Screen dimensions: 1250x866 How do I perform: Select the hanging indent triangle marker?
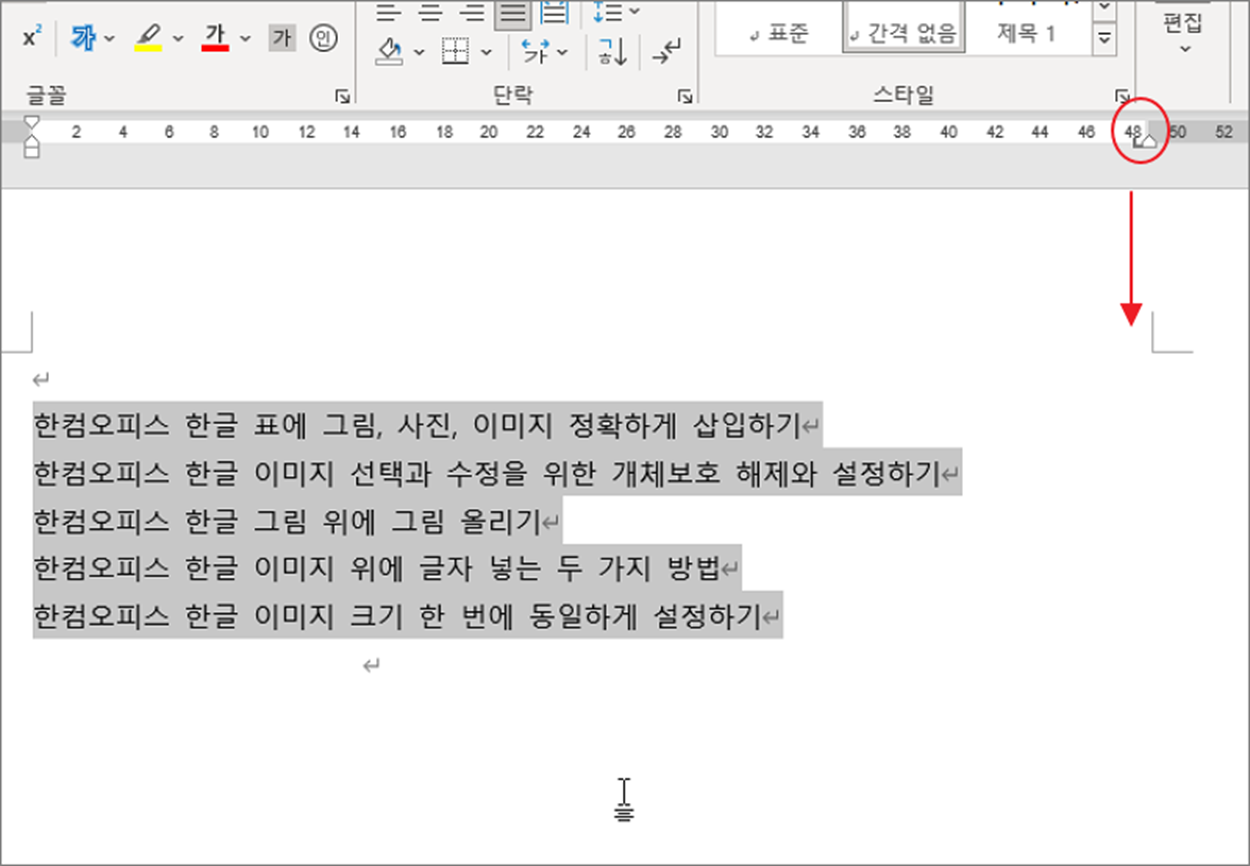click(32, 141)
